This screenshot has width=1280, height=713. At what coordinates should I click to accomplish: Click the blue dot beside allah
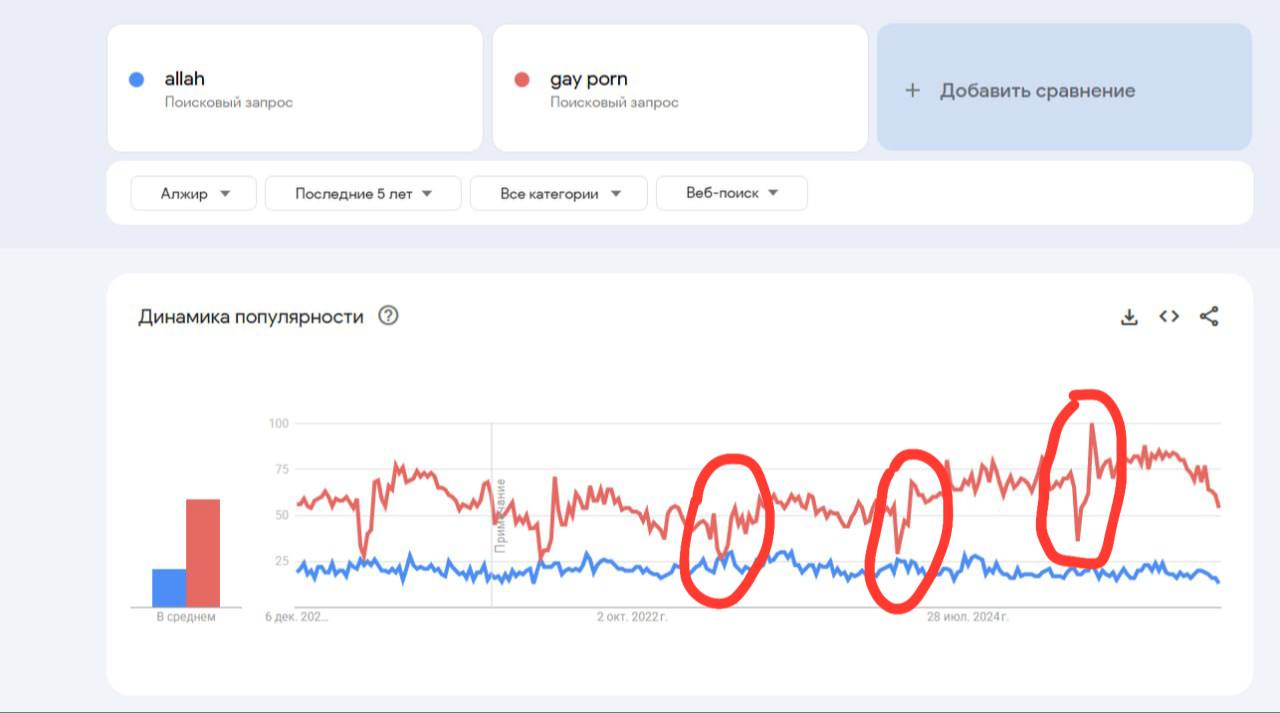[137, 80]
